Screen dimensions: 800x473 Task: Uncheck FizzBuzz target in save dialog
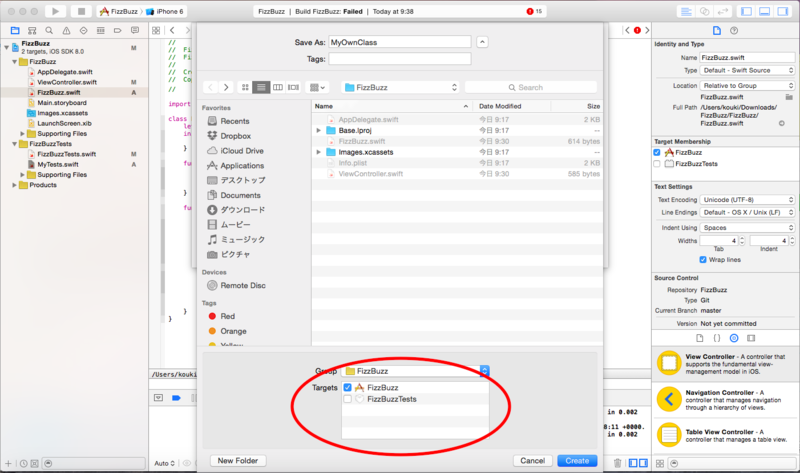click(x=347, y=388)
